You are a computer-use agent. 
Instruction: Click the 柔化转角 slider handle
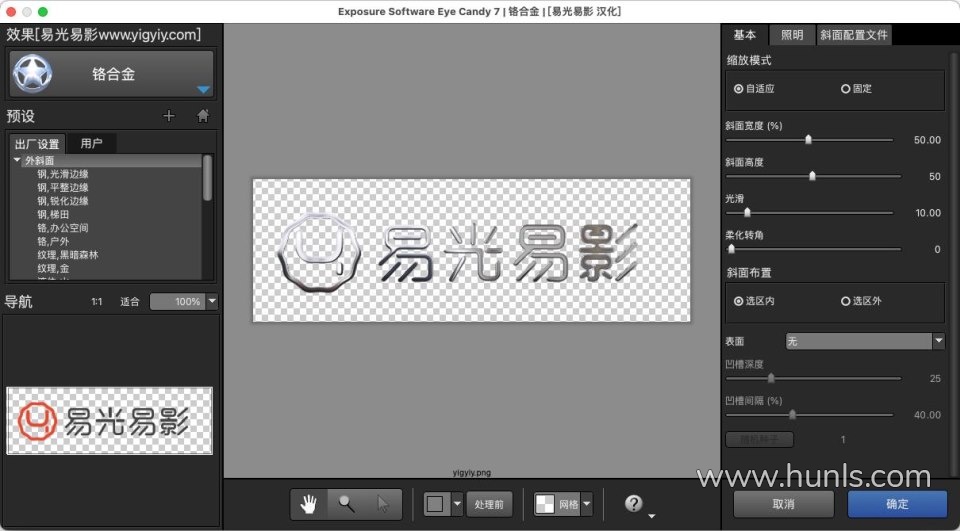point(731,249)
